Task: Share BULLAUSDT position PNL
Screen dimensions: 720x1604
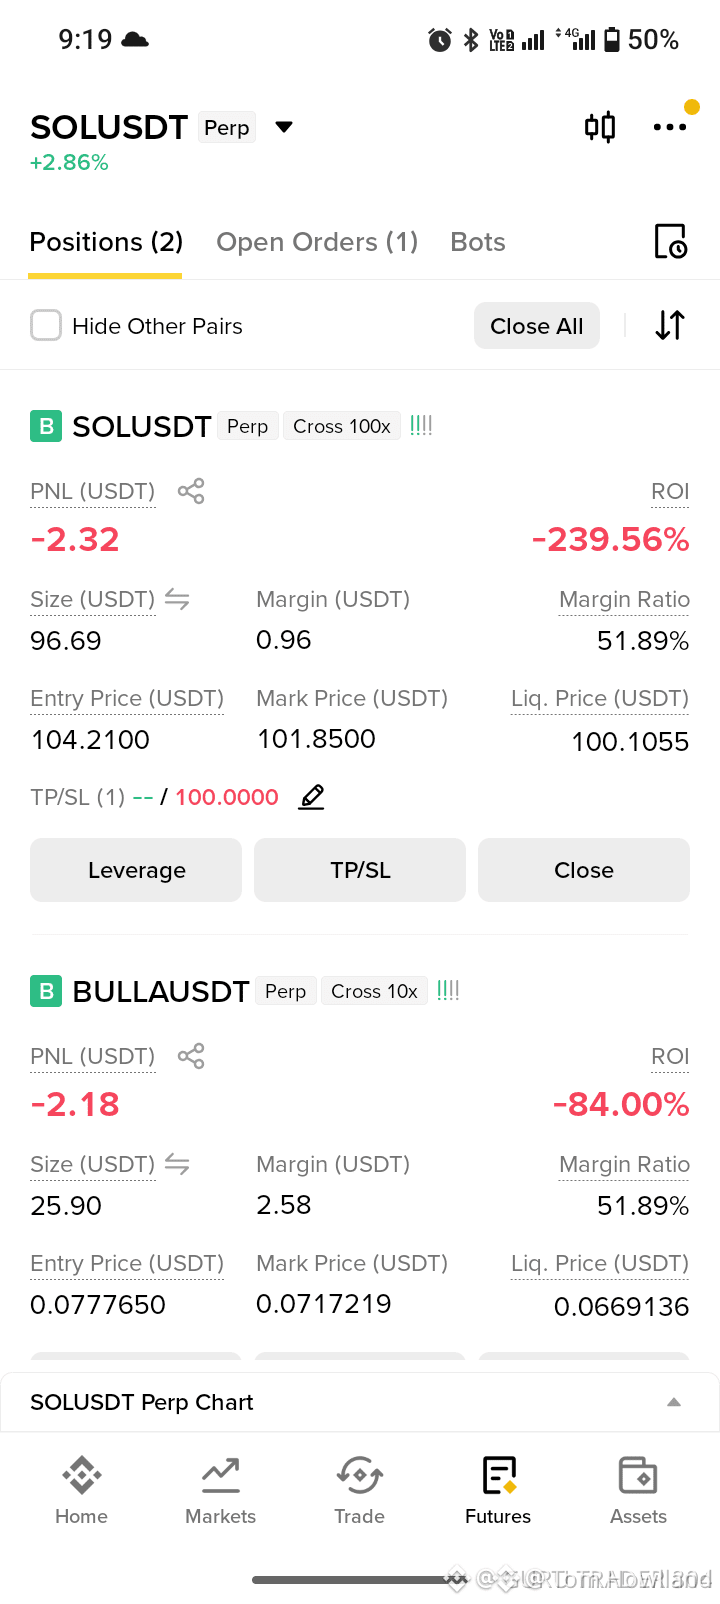Action: [x=191, y=1056]
